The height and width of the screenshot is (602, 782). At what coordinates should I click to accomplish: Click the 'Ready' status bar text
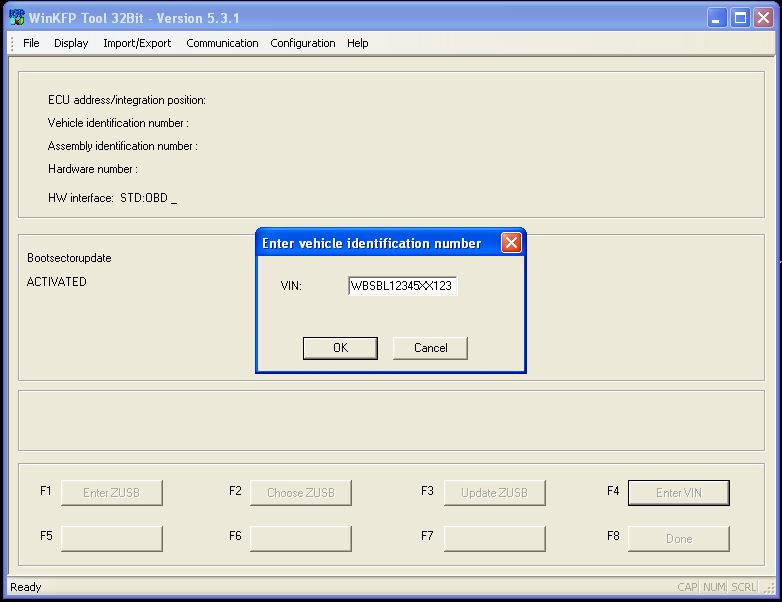coord(25,587)
